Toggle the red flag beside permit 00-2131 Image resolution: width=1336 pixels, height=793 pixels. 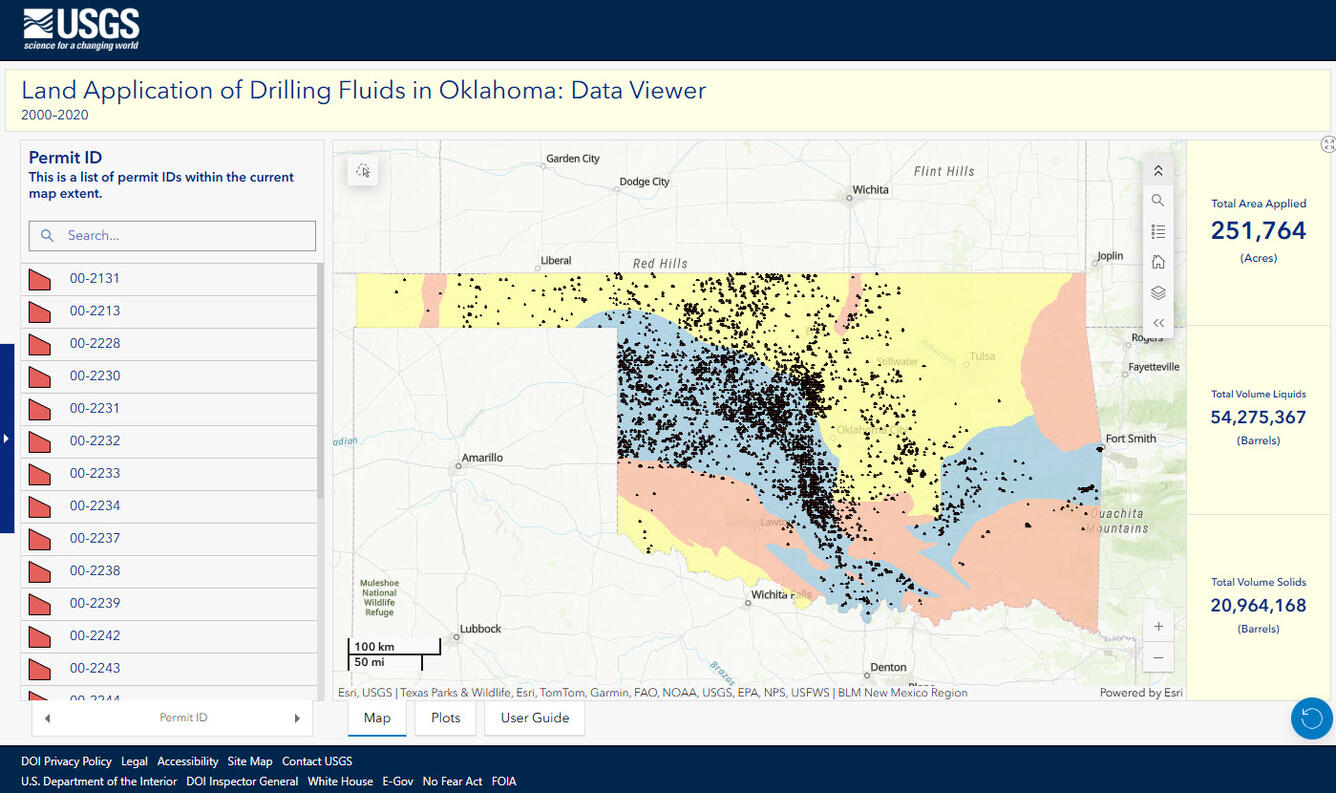pyautogui.click(x=38, y=278)
